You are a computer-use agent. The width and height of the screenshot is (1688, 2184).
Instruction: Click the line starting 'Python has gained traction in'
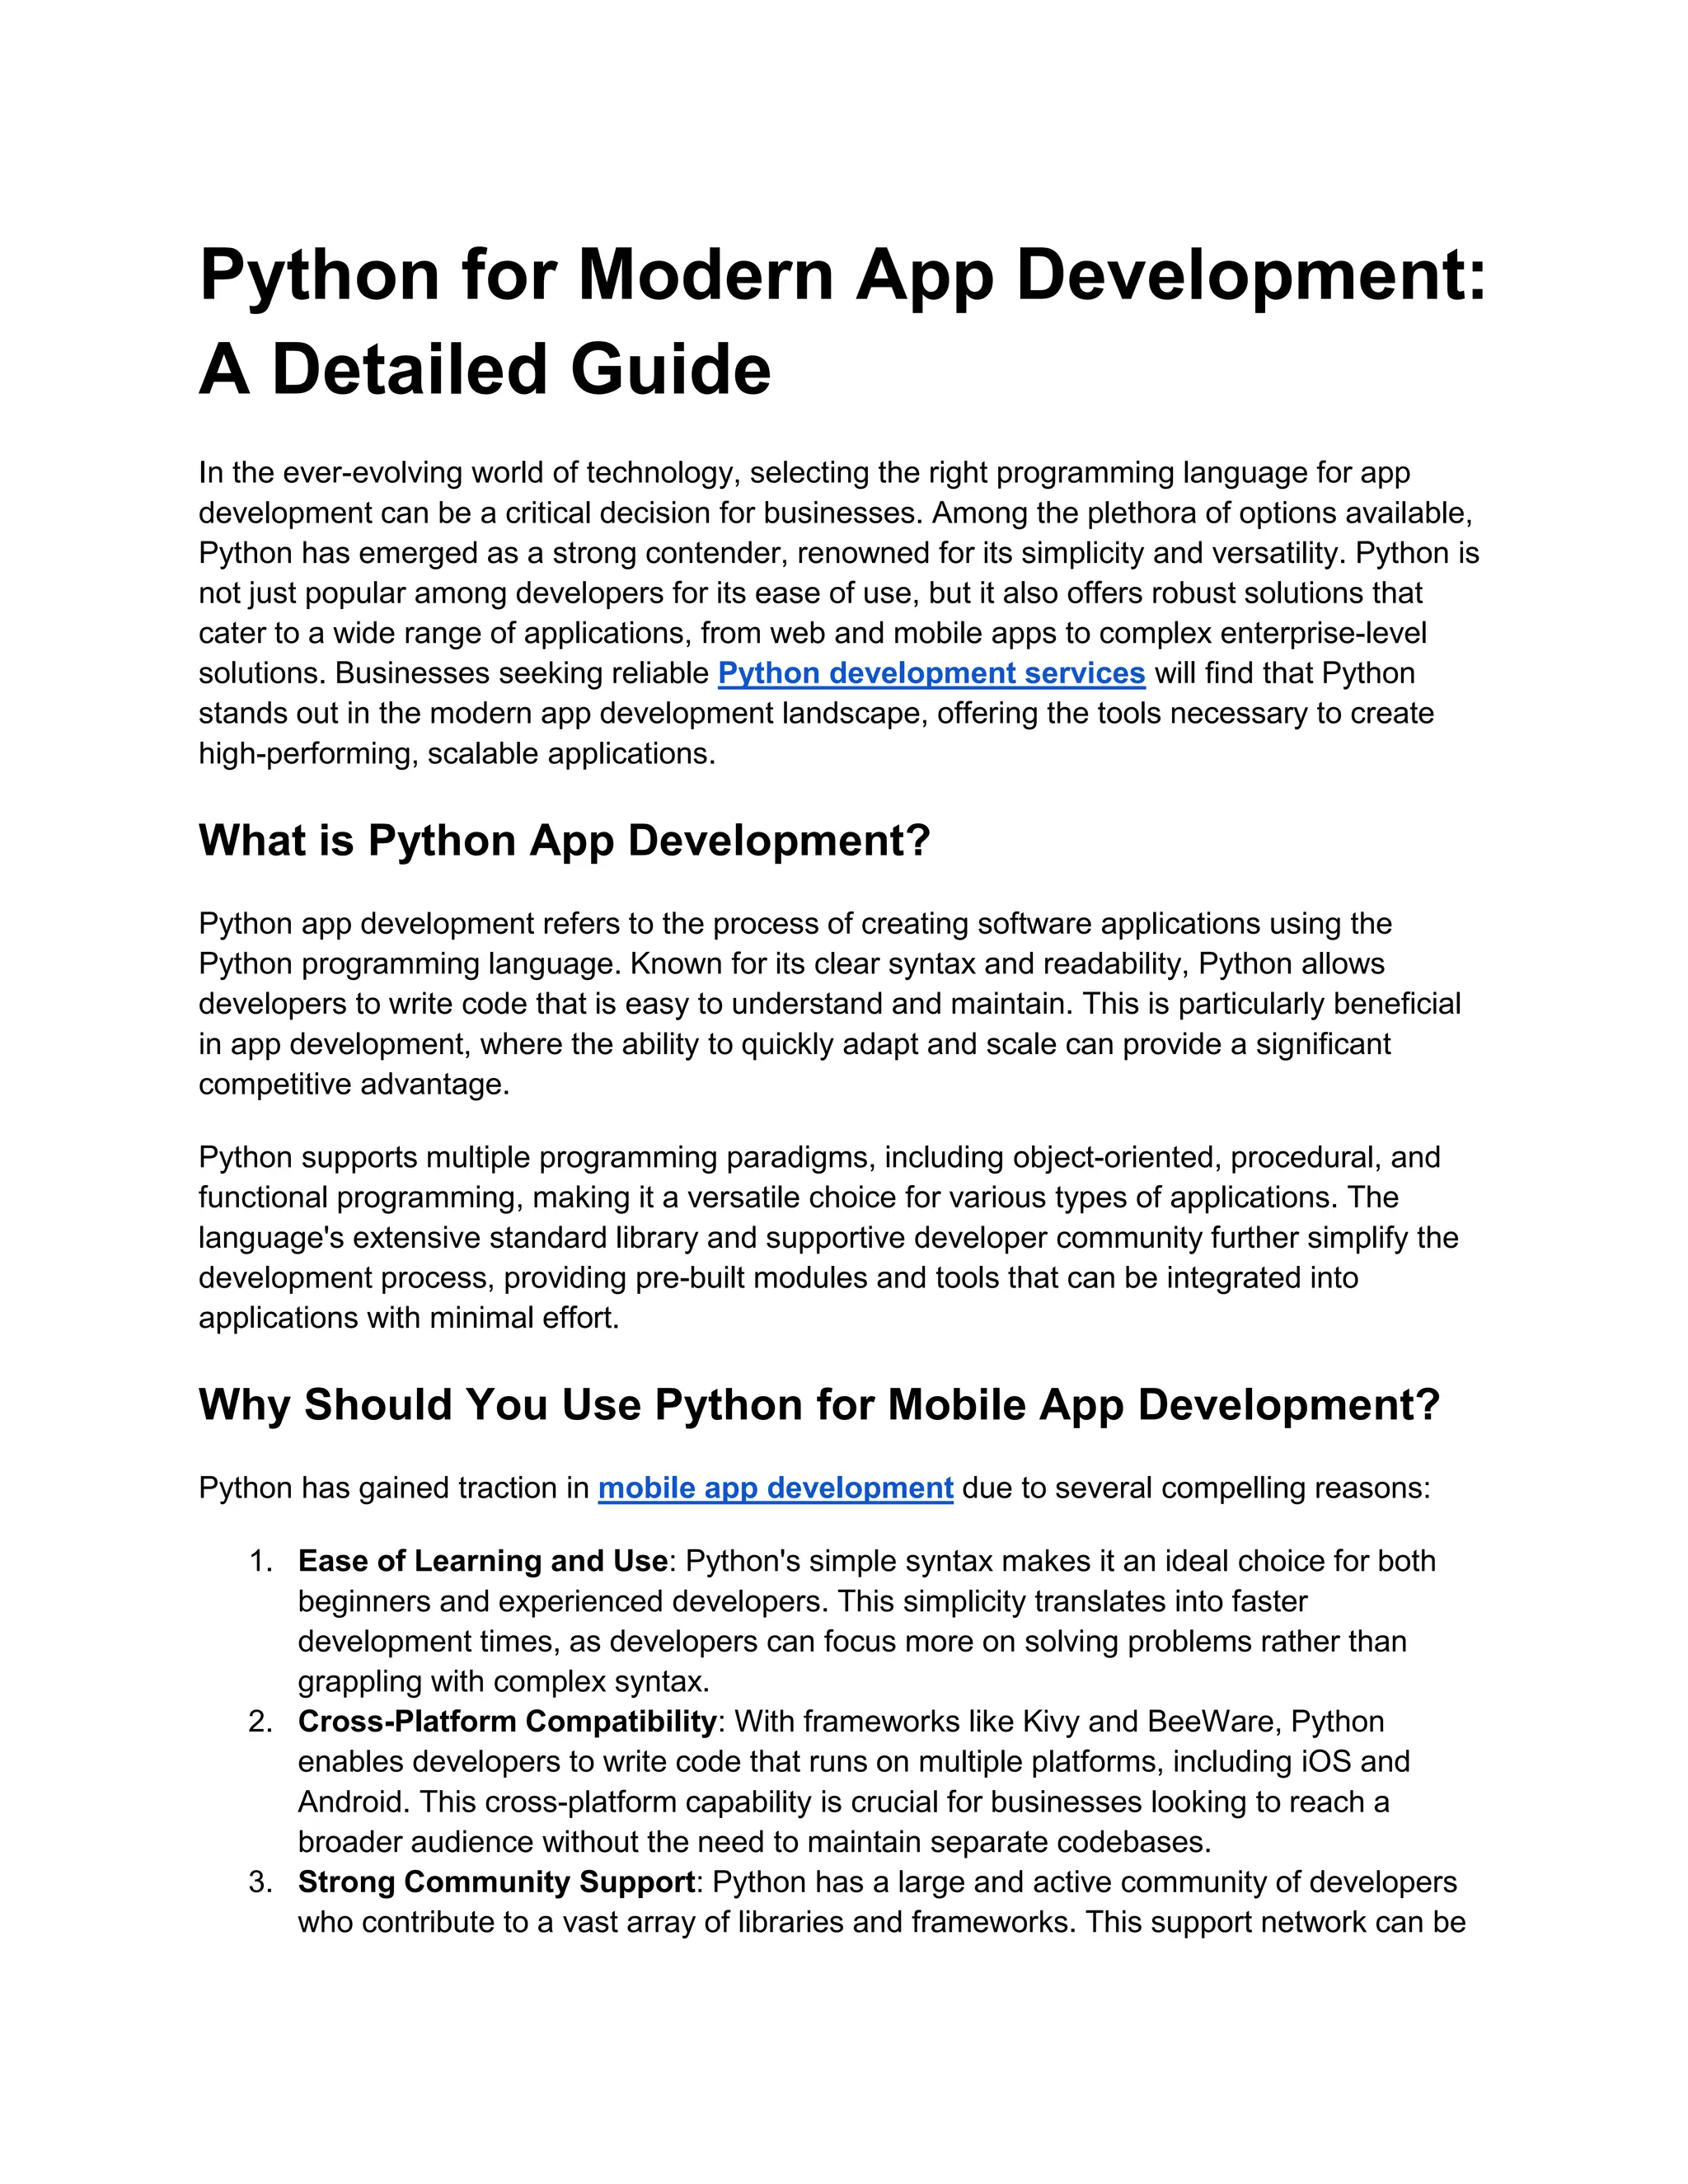(815, 1488)
